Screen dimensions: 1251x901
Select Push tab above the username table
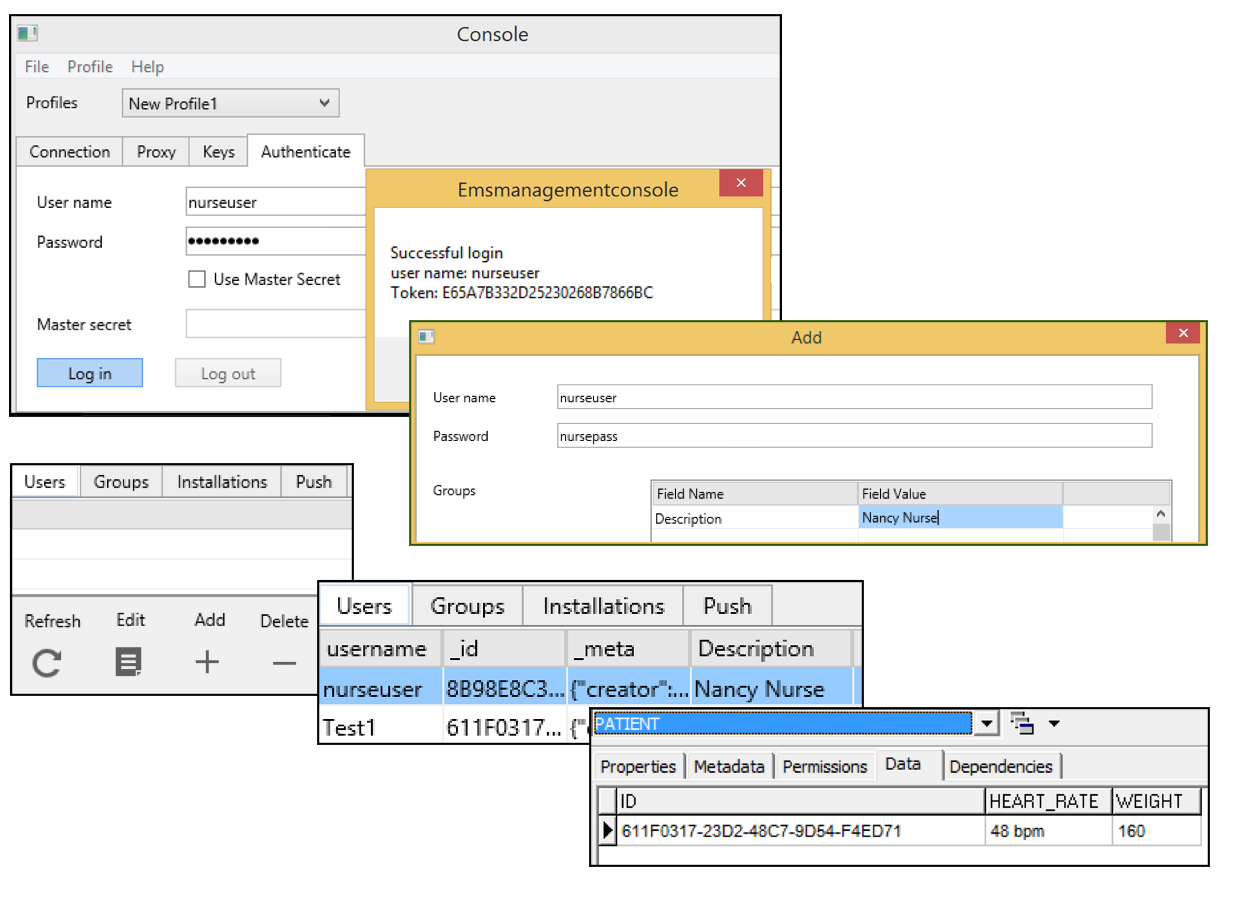click(x=728, y=606)
